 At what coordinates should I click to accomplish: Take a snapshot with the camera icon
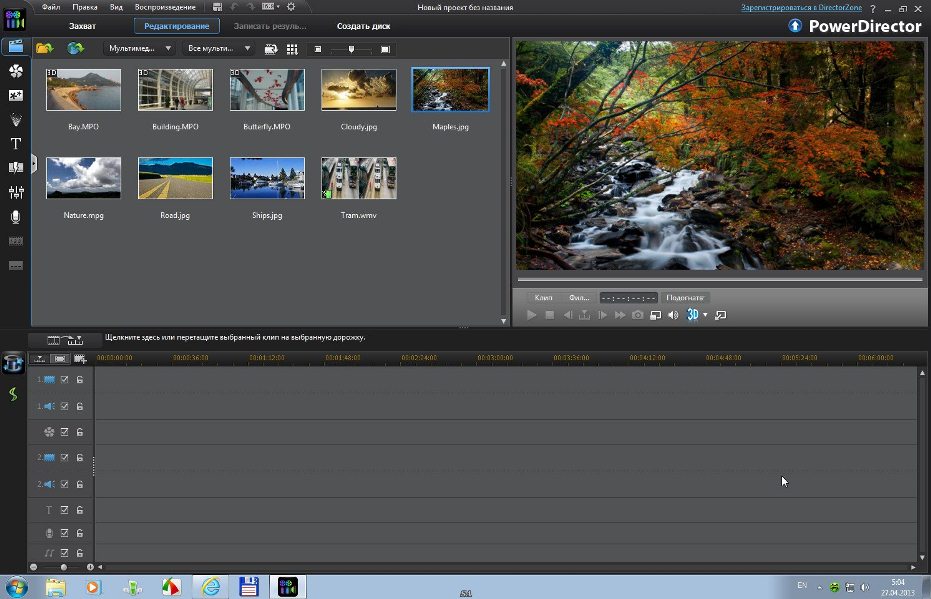637,315
